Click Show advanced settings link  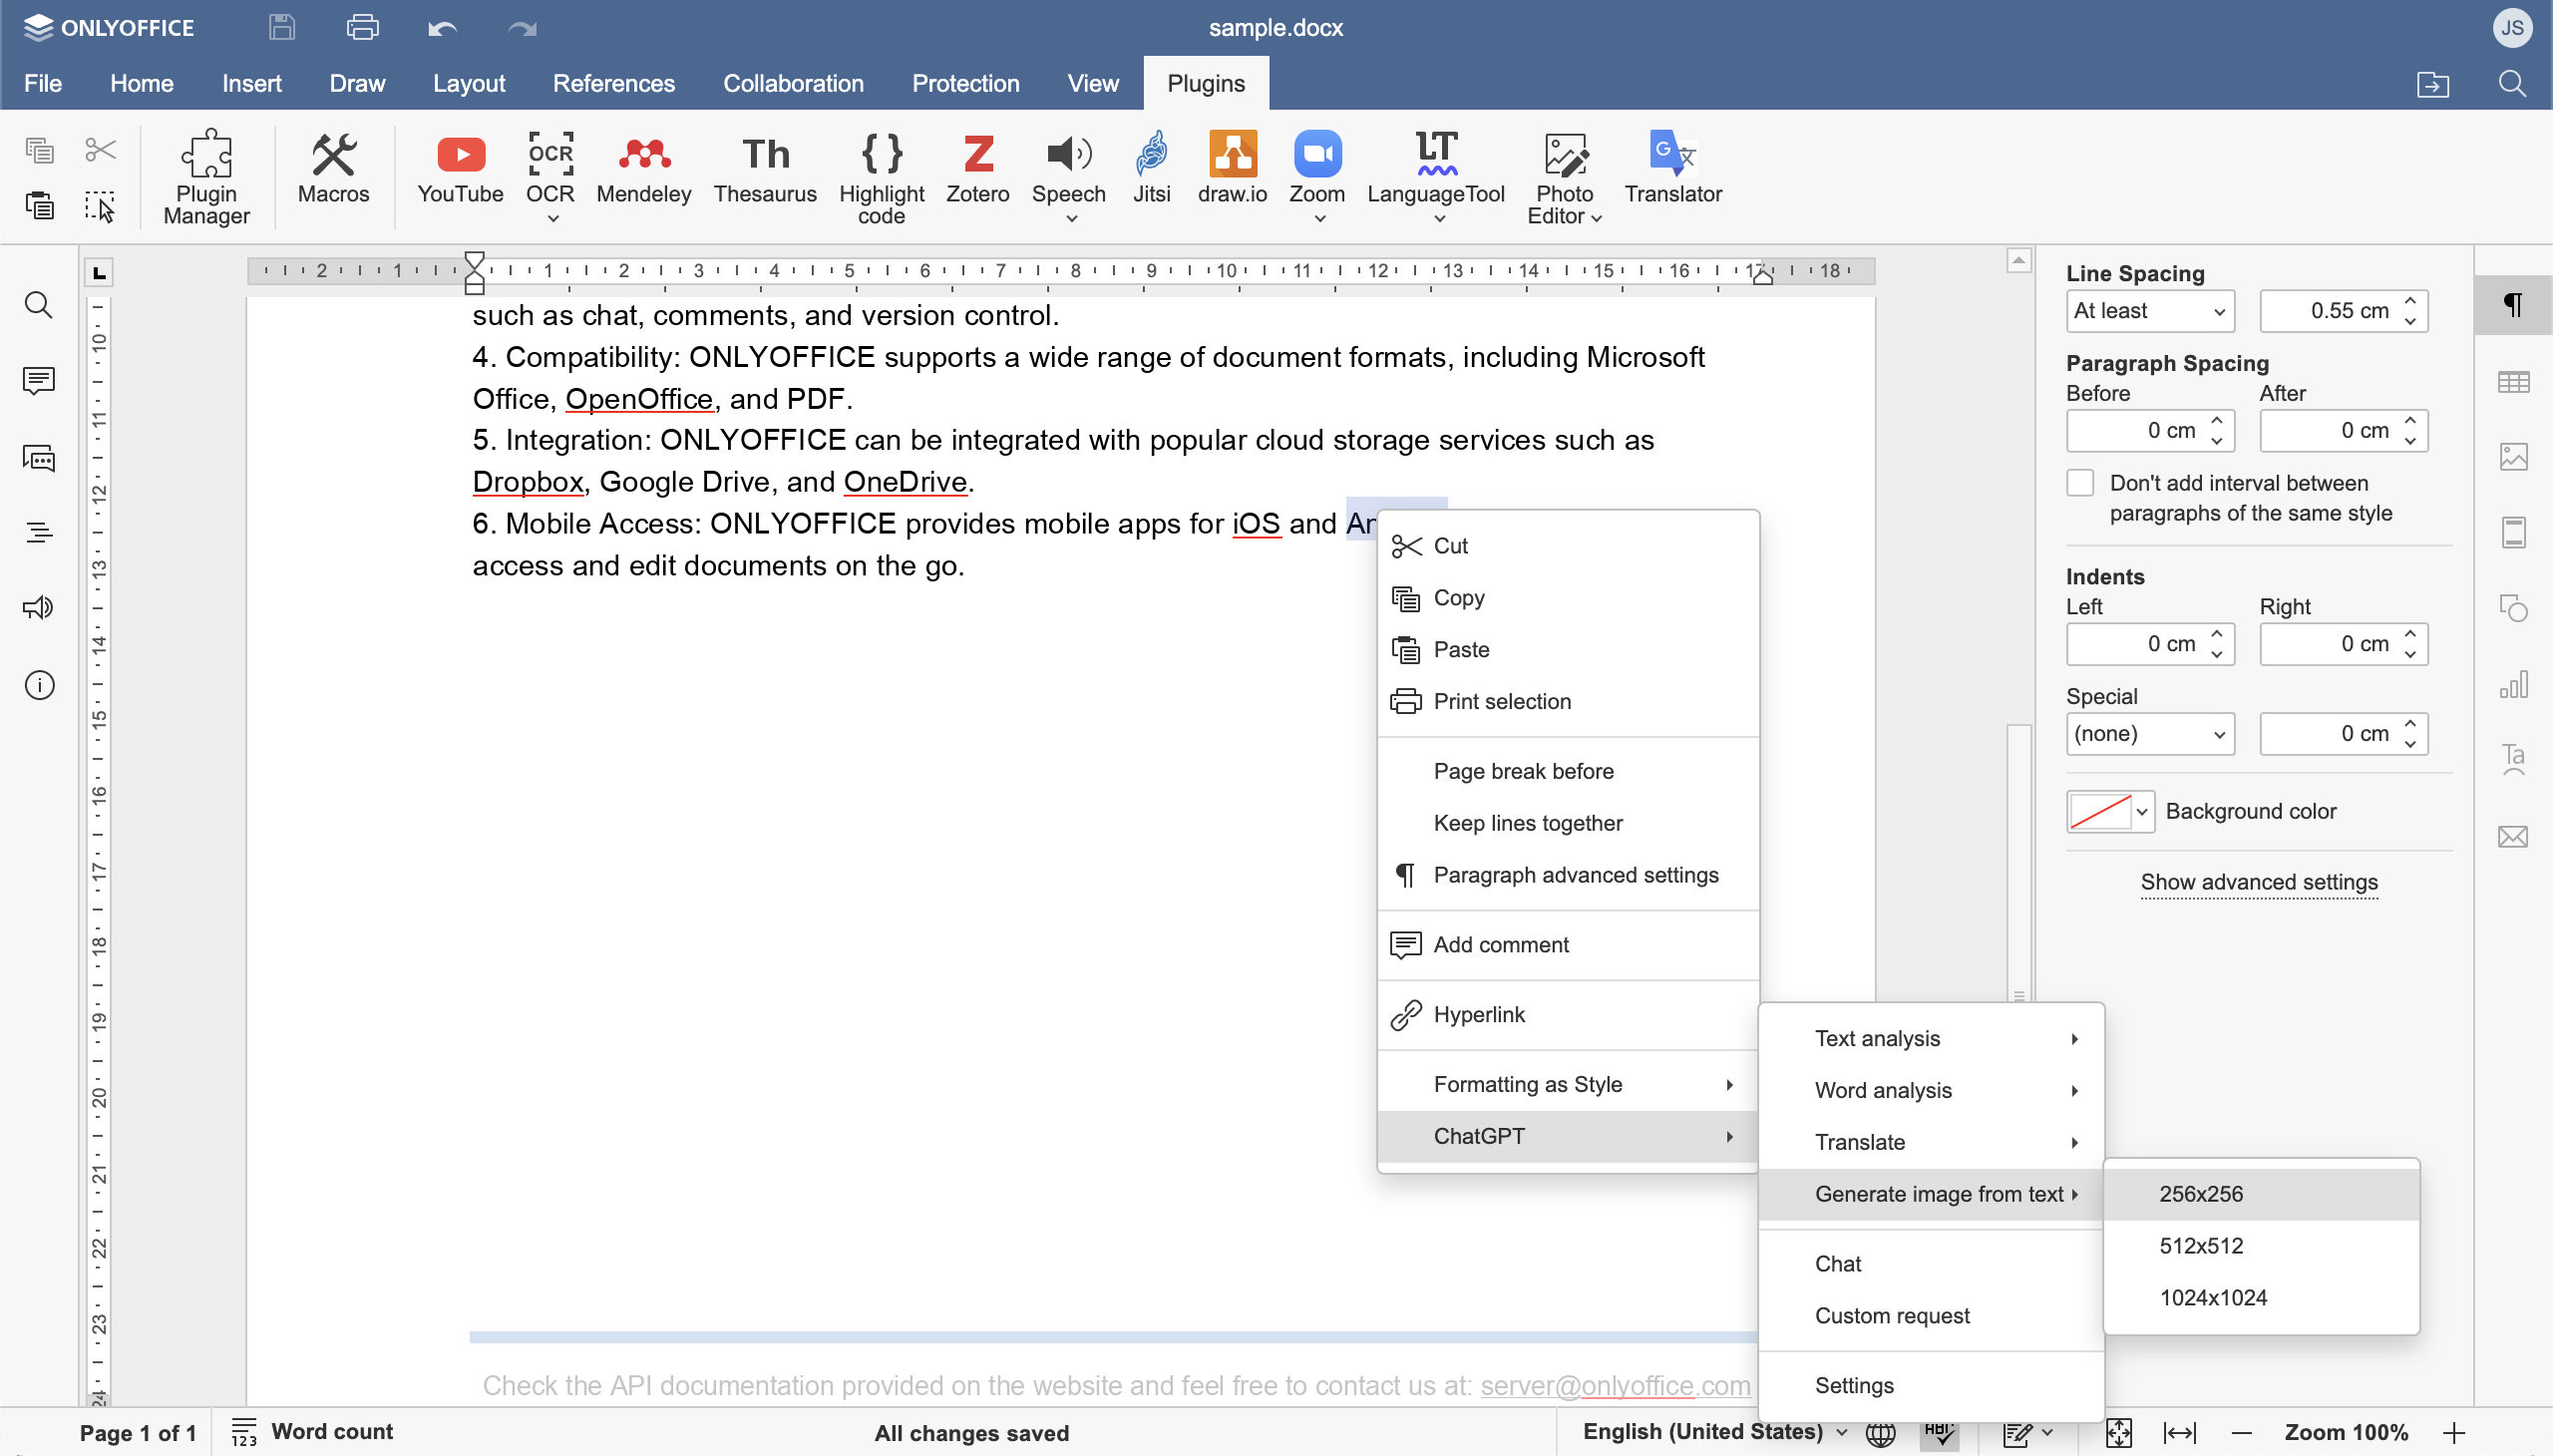(x=2258, y=882)
